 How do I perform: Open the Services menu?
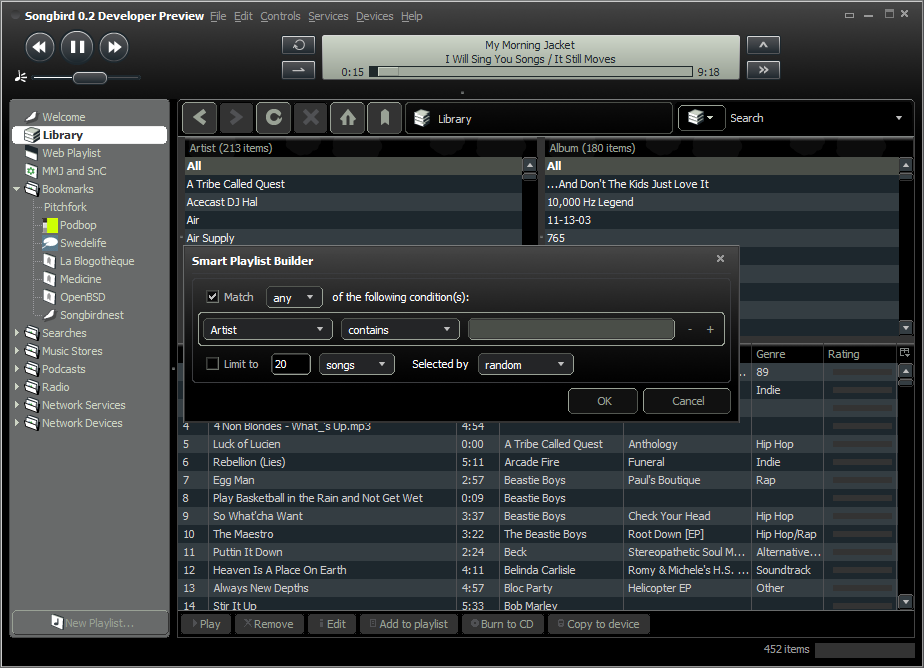328,16
